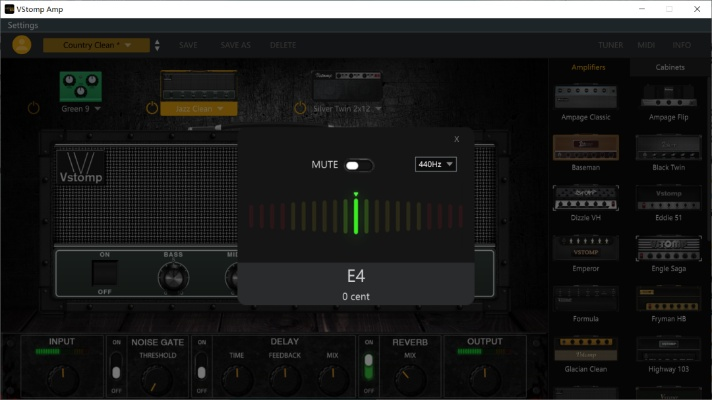The width and height of the screenshot is (712, 400).
Task: Select the Dizzle VH amplifier
Action: 586,197
